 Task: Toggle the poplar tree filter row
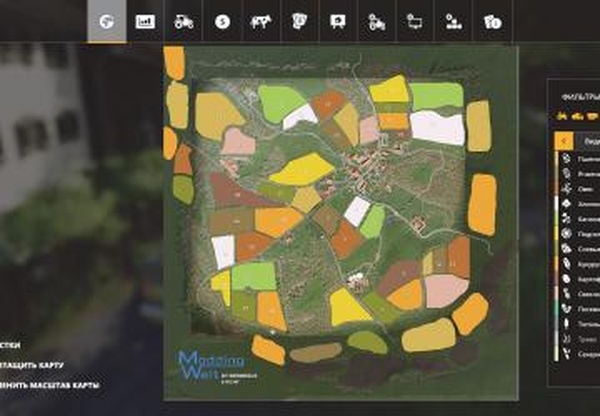coord(579,324)
